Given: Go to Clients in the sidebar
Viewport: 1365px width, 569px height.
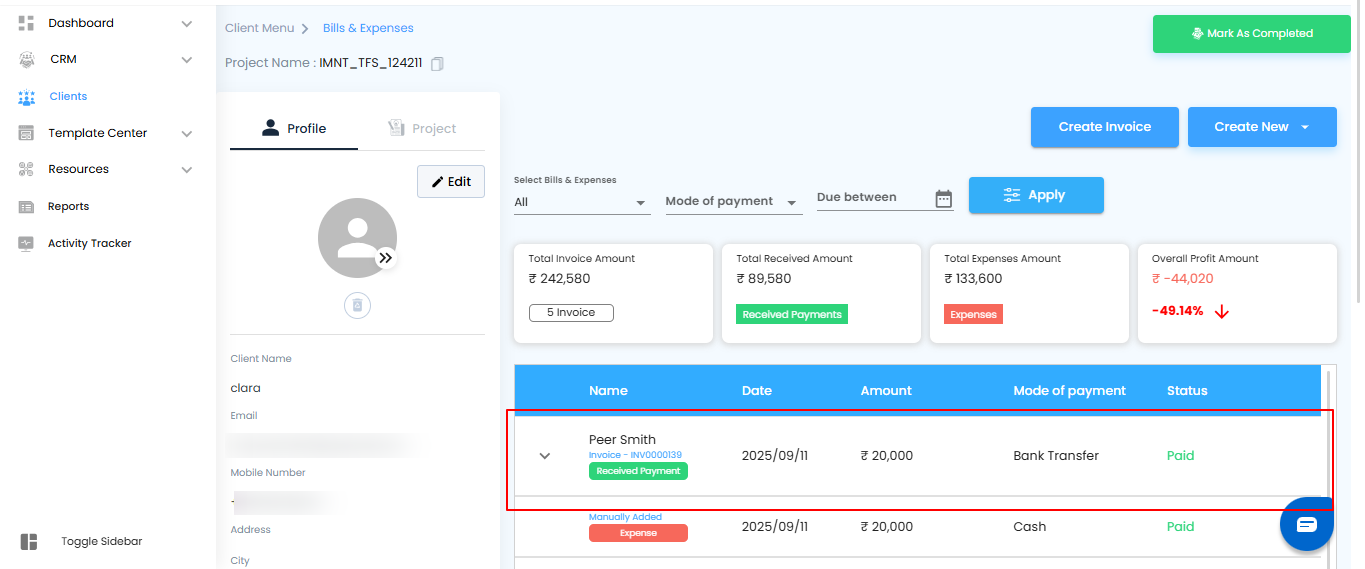Looking at the screenshot, I should (68, 96).
